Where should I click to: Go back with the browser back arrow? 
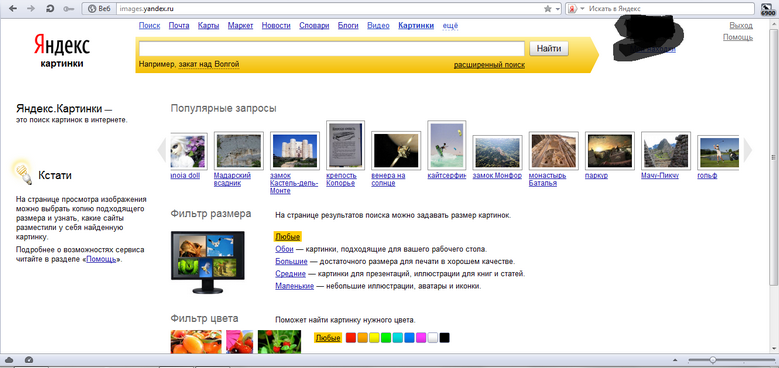coord(12,8)
